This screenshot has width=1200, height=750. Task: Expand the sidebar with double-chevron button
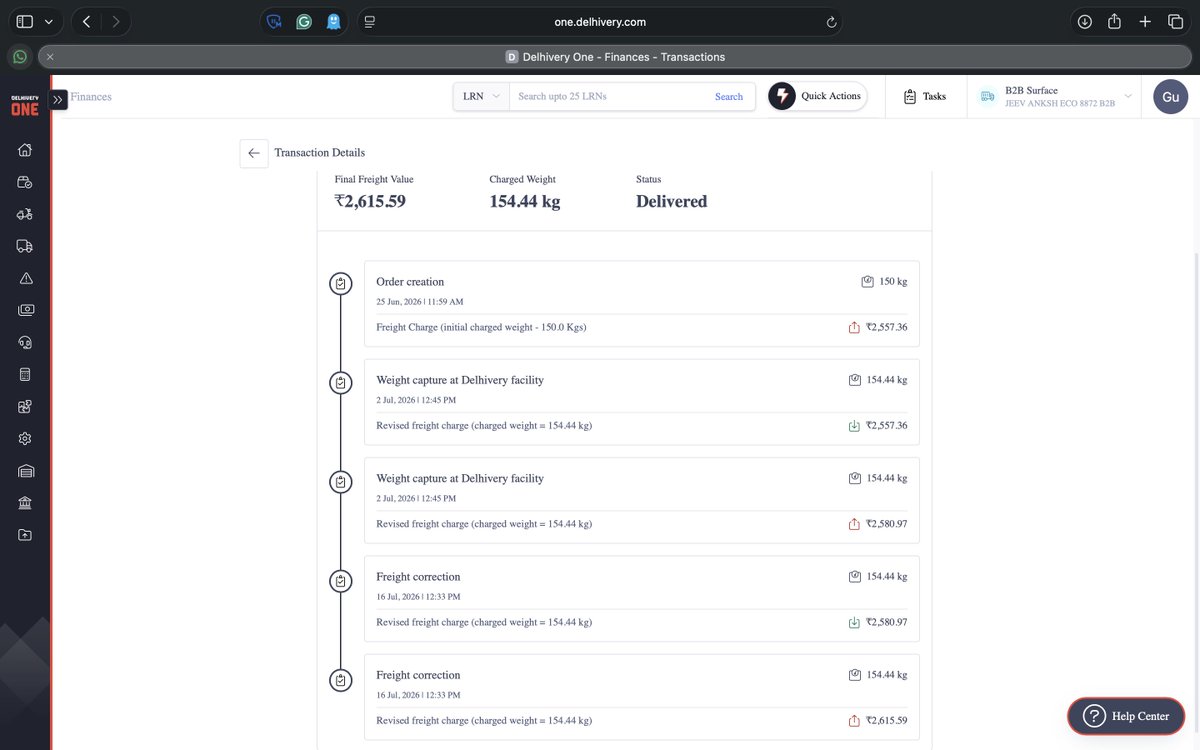point(58,99)
